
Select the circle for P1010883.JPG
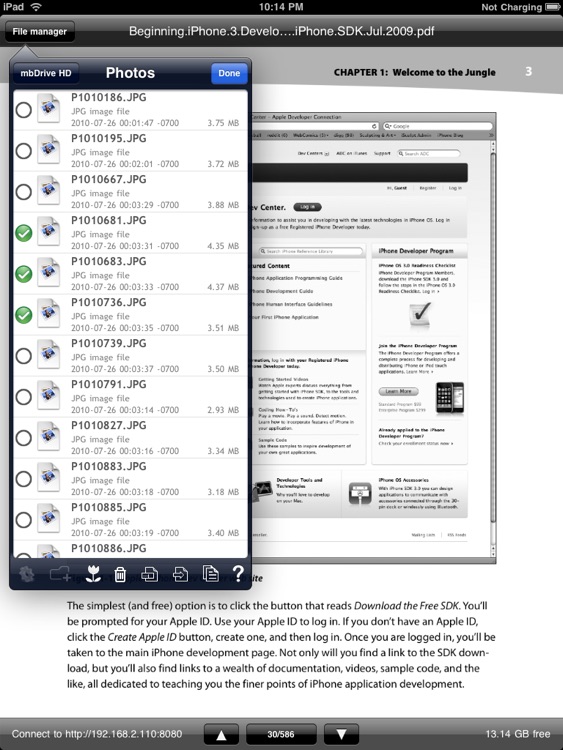pos(23,479)
